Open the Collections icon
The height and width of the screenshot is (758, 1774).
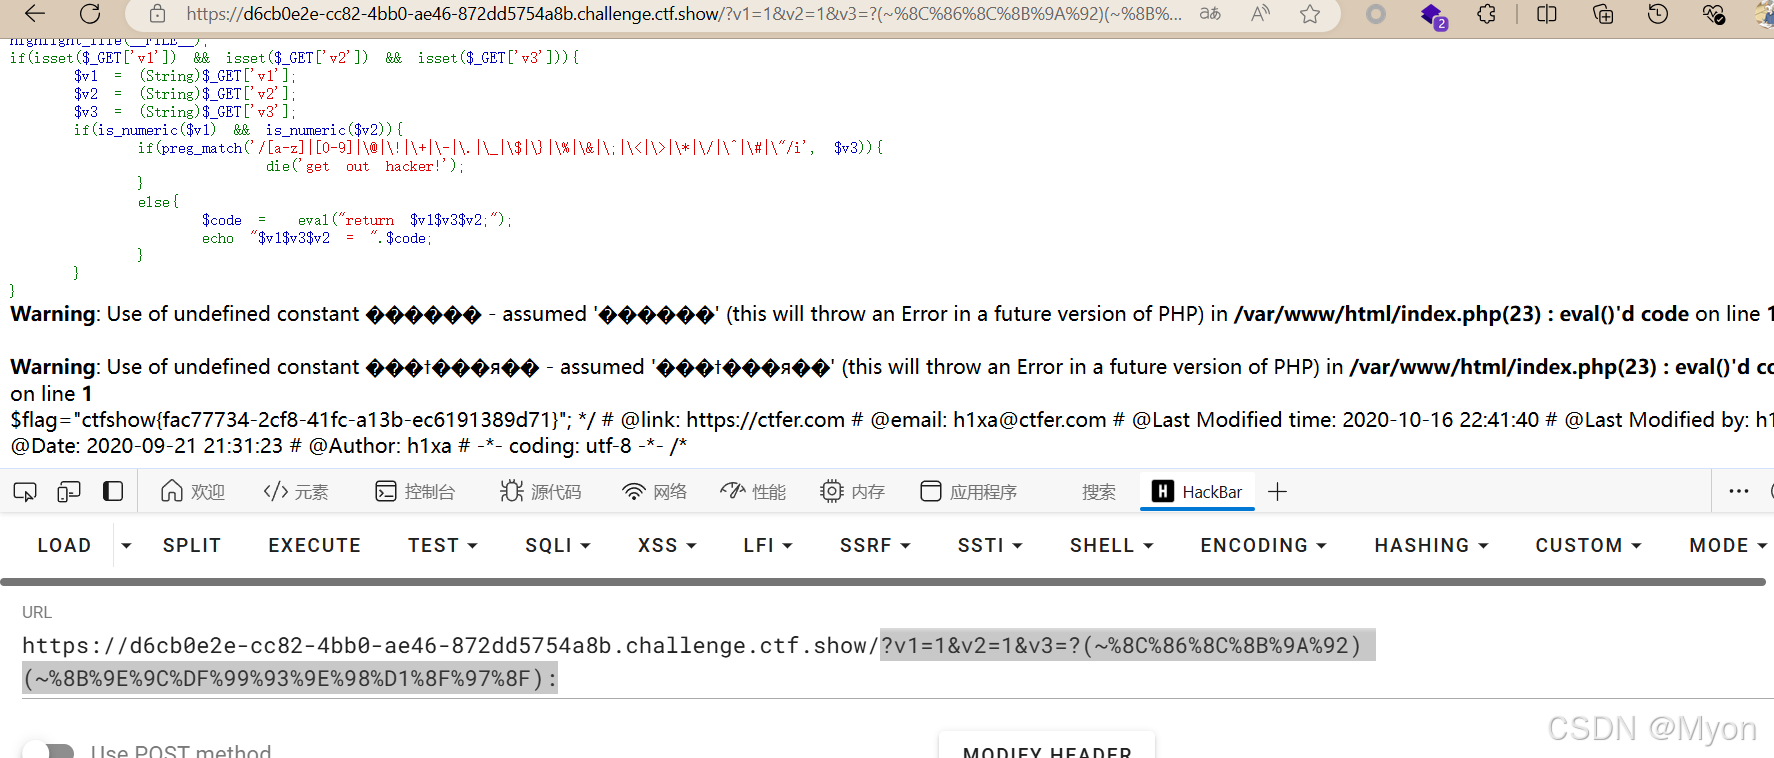point(1603,14)
